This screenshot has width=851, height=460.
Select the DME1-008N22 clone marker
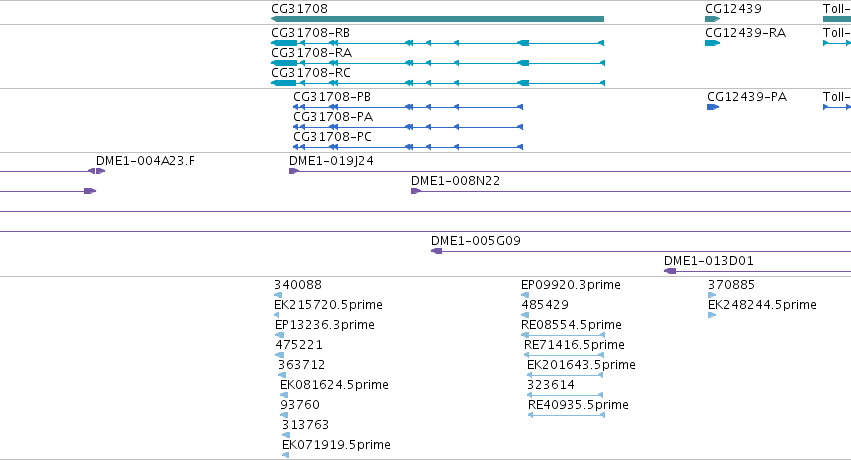[415, 191]
